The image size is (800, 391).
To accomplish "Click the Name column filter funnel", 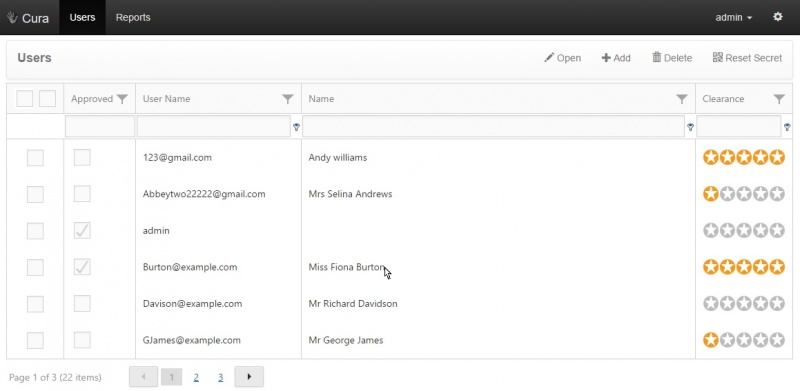I will point(682,99).
